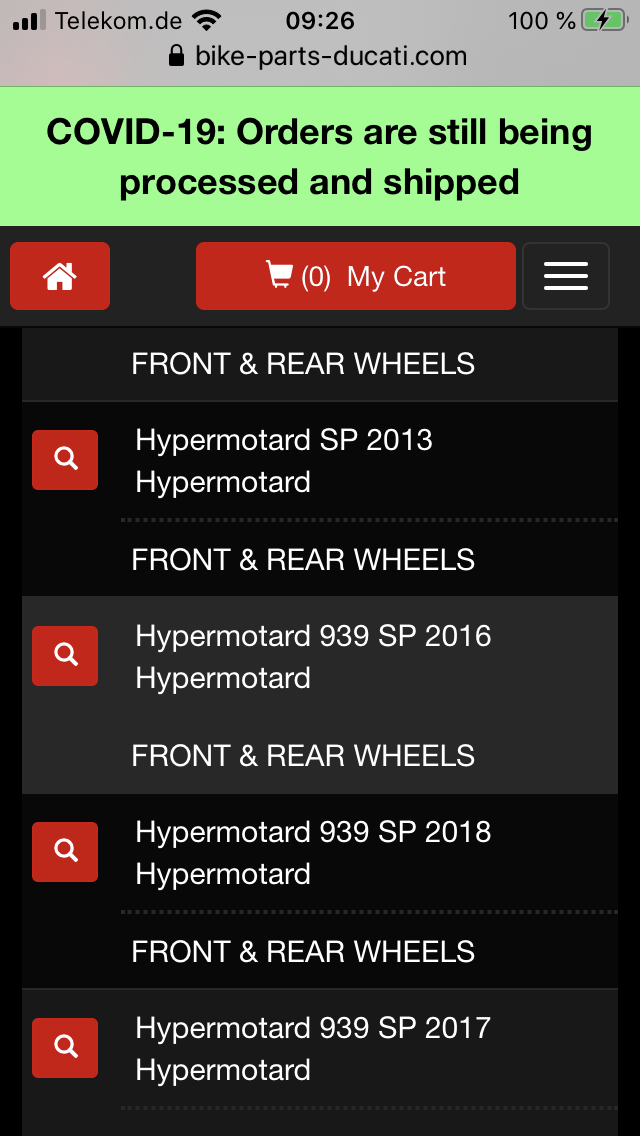Image resolution: width=640 pixels, height=1136 pixels.
Task: Tap the battery indicator in status bar
Action: 605,20
